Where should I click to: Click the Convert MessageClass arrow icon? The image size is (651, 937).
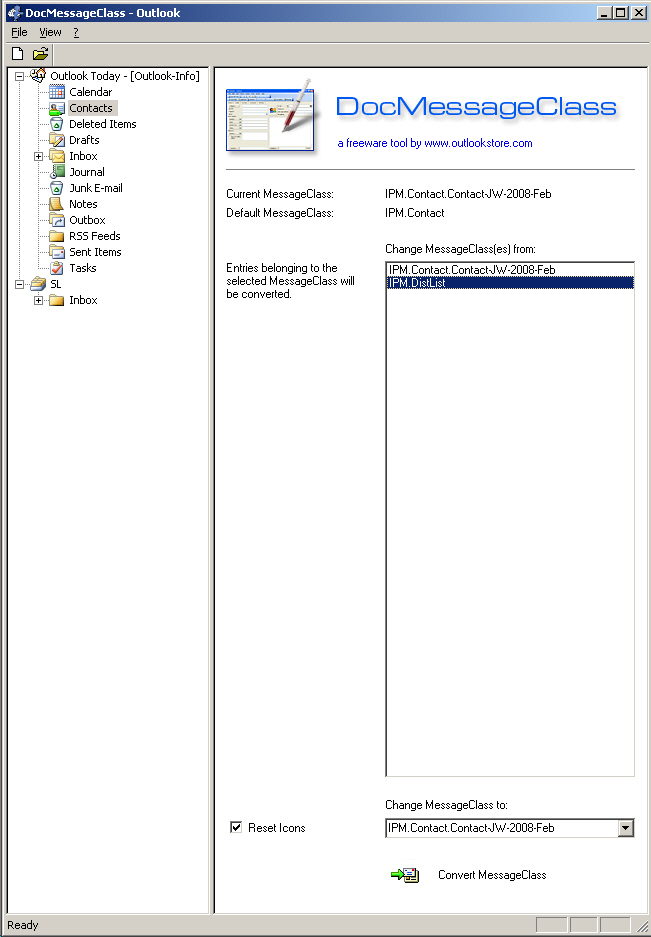405,875
